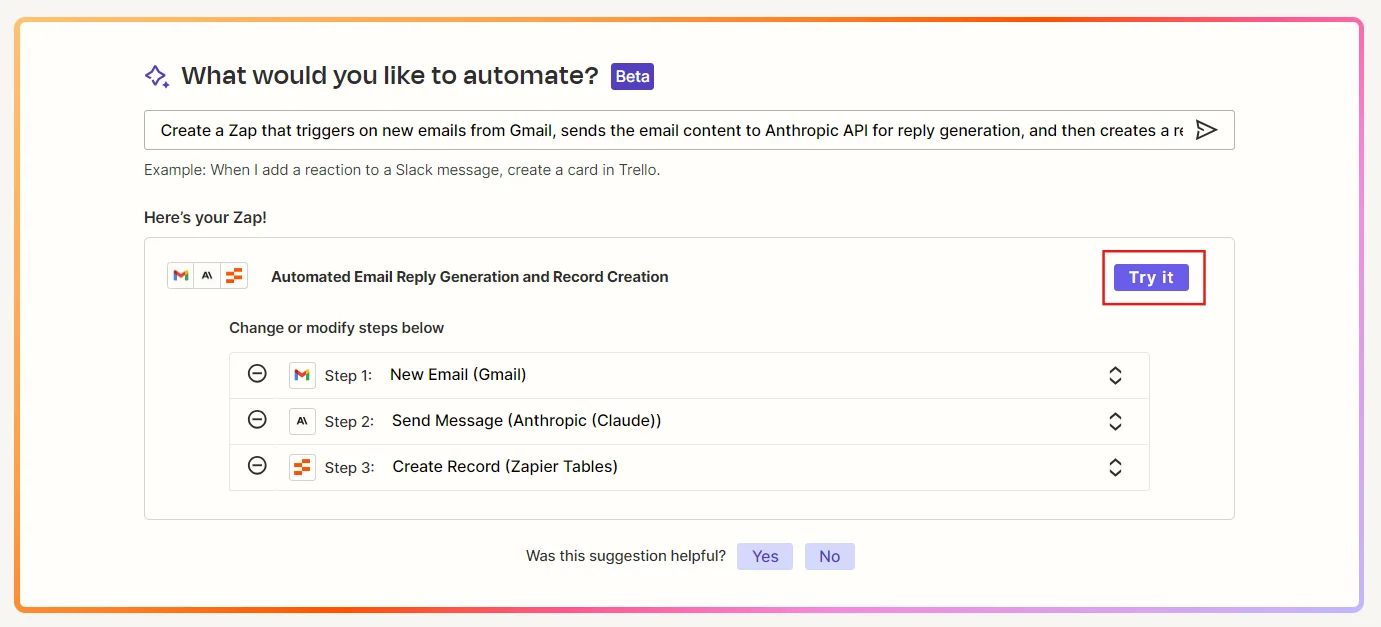Click the Gmail icon in Zap header
Image resolution: width=1381 pixels, height=627 pixels.
[x=180, y=276]
